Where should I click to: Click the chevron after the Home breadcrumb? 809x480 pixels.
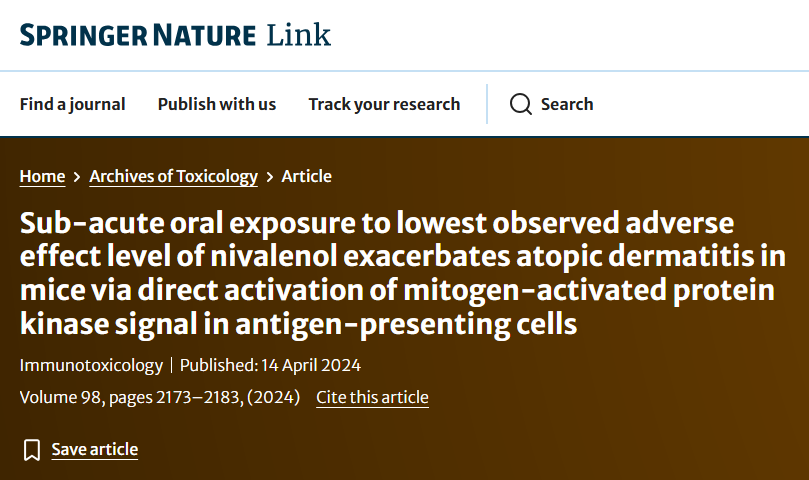click(x=77, y=177)
